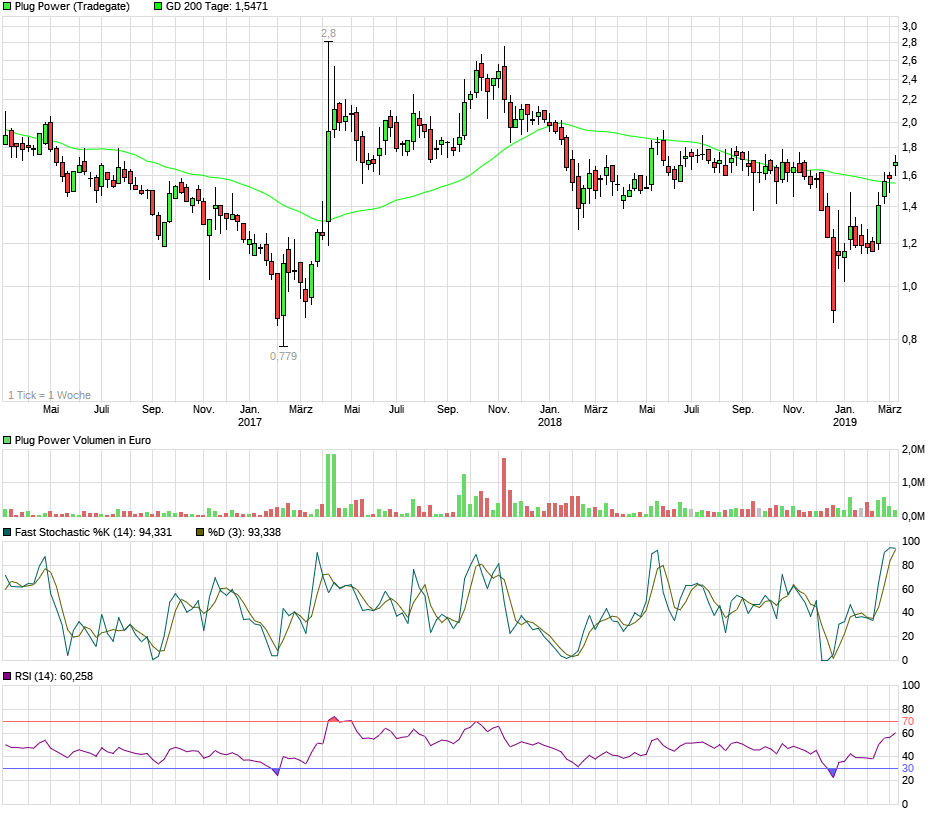Click the 0,779 low price annotation

click(x=283, y=356)
